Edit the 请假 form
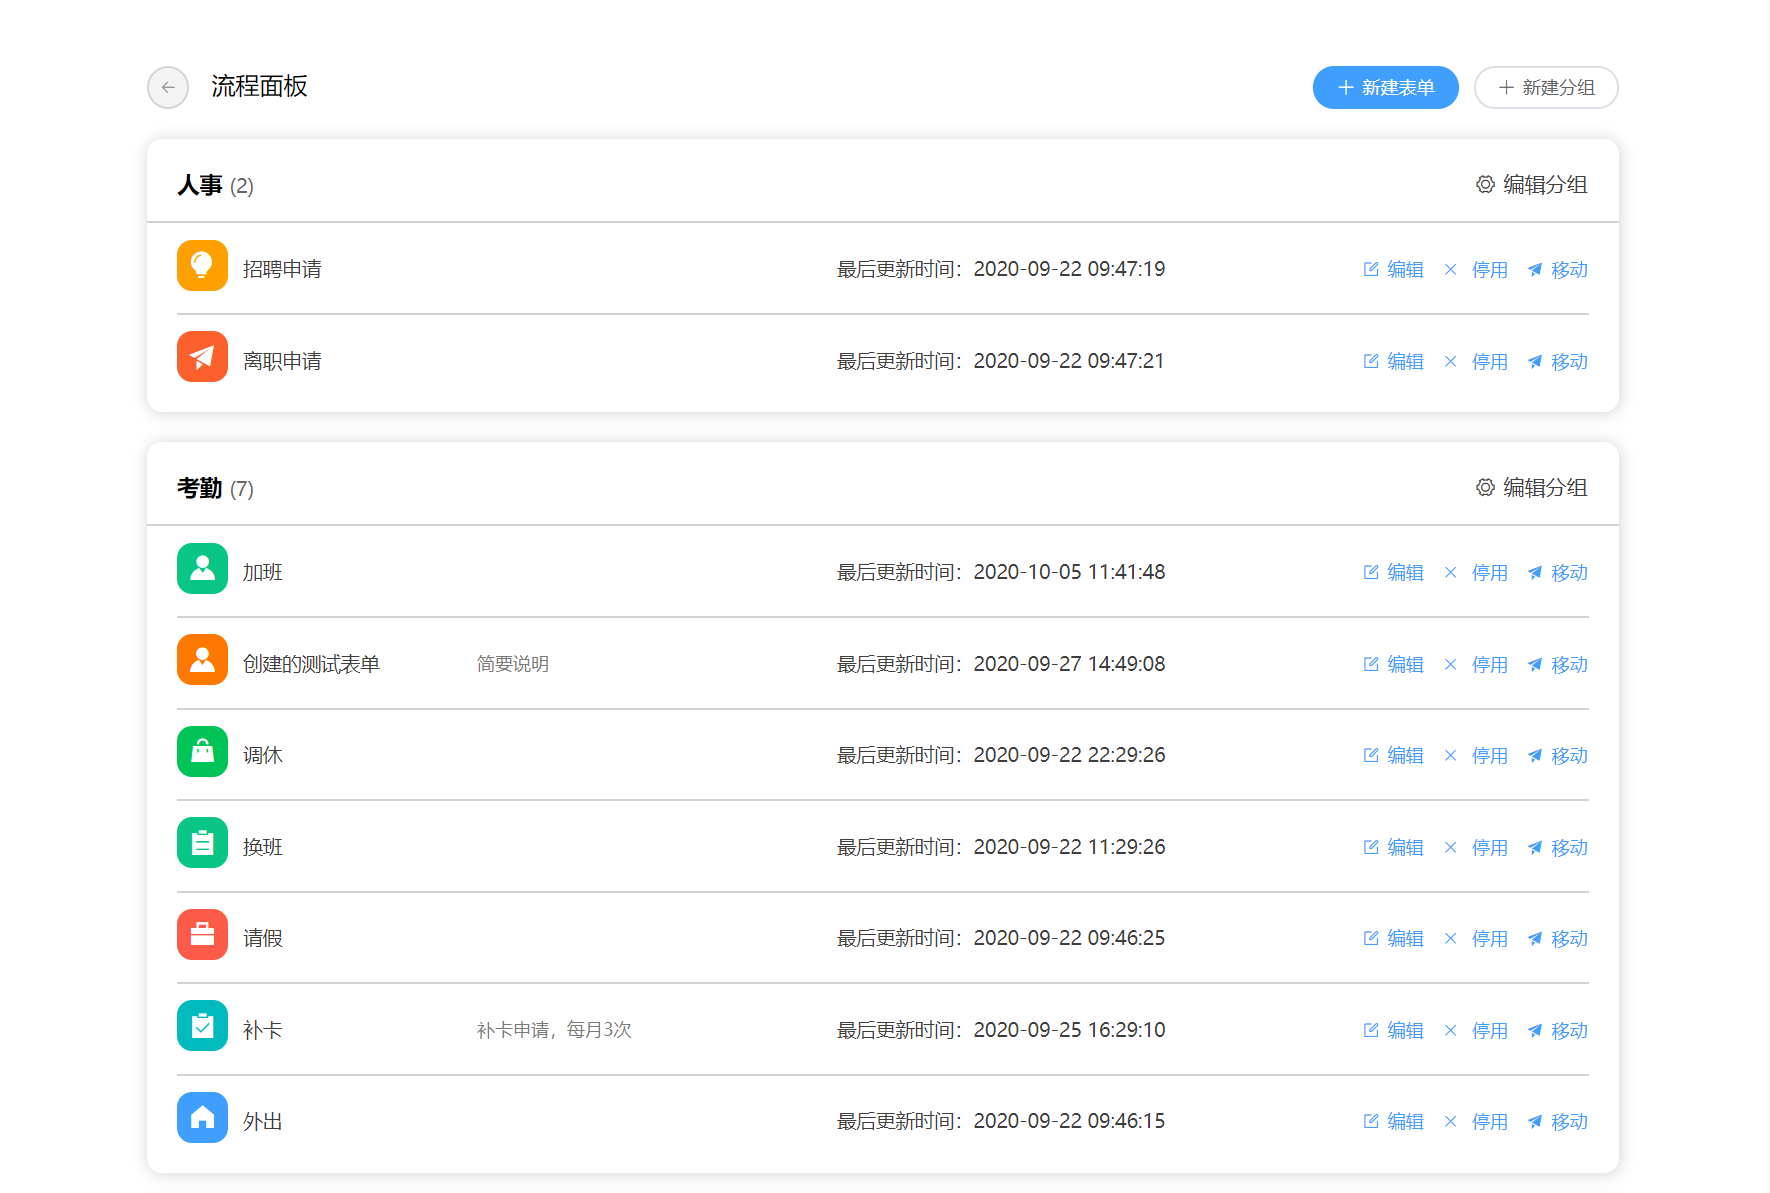Image resolution: width=1770 pixels, height=1193 pixels. tap(1393, 939)
